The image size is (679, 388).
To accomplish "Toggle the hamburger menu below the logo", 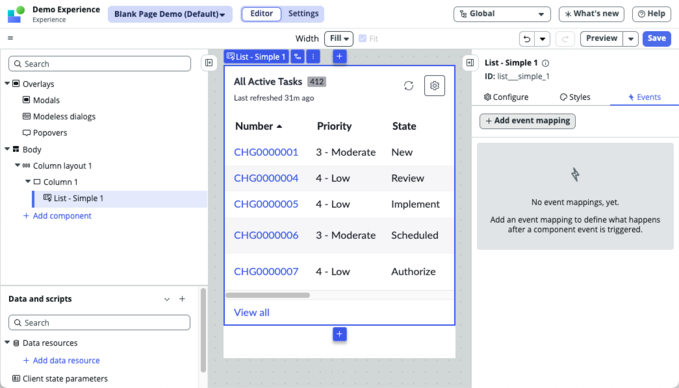I will 10,38.
